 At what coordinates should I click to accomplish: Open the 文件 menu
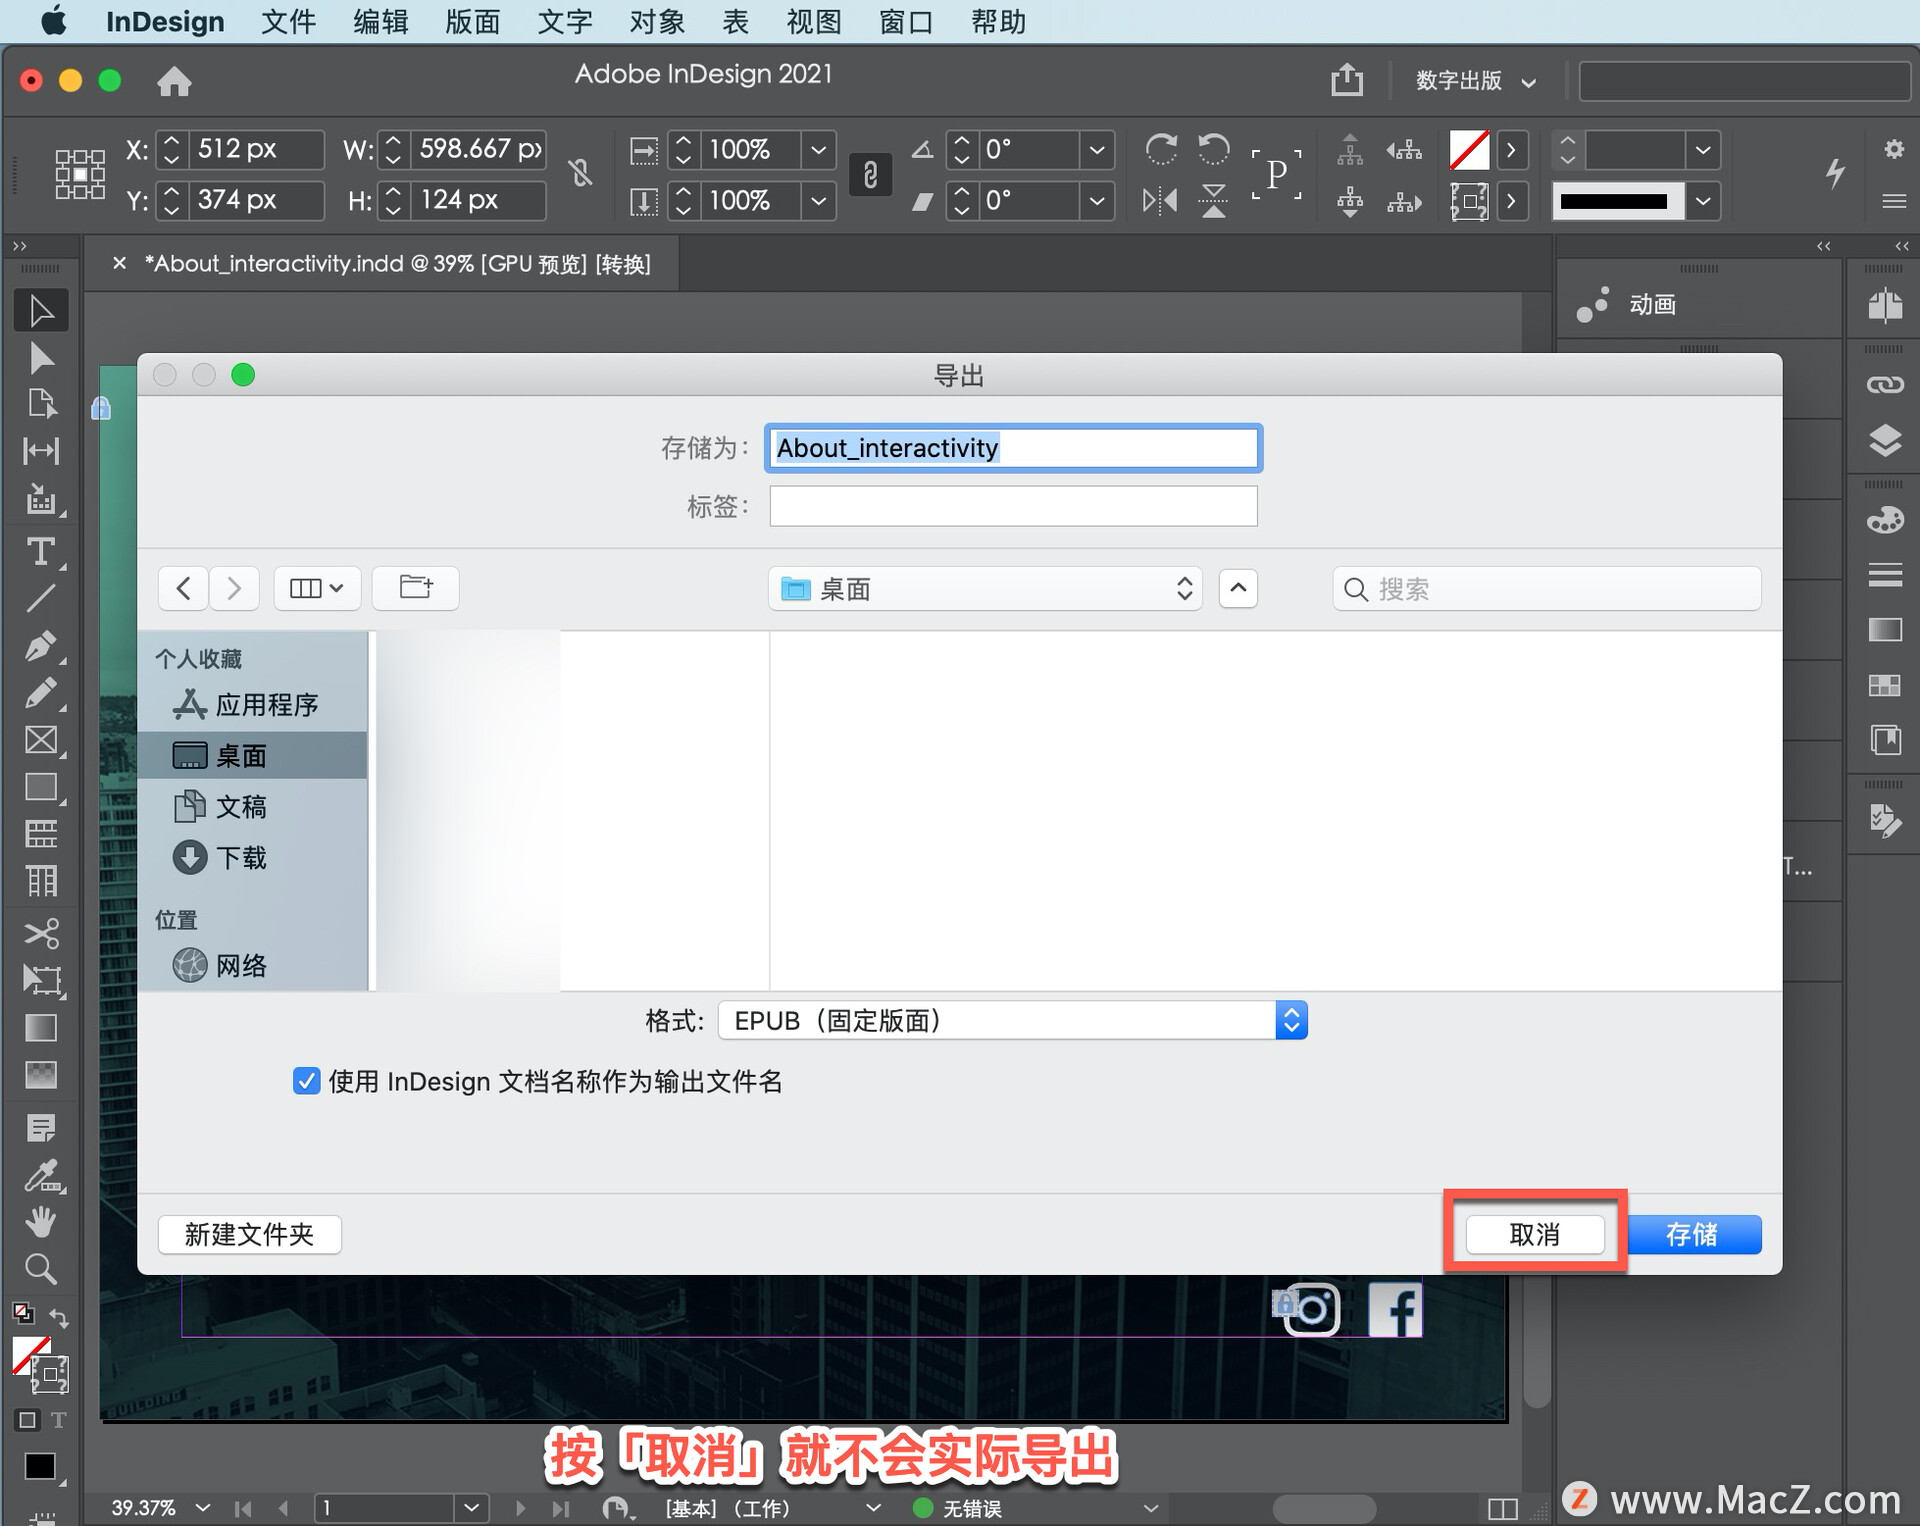click(288, 21)
